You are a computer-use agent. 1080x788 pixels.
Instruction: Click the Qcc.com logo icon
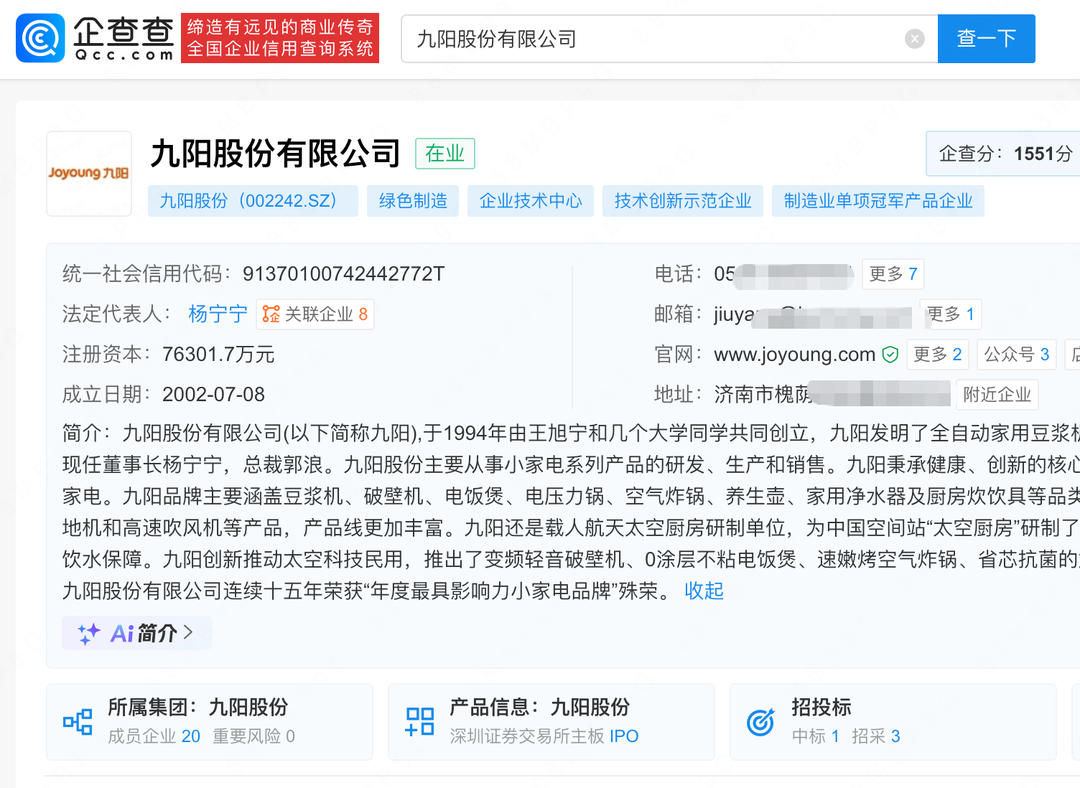click(42, 38)
